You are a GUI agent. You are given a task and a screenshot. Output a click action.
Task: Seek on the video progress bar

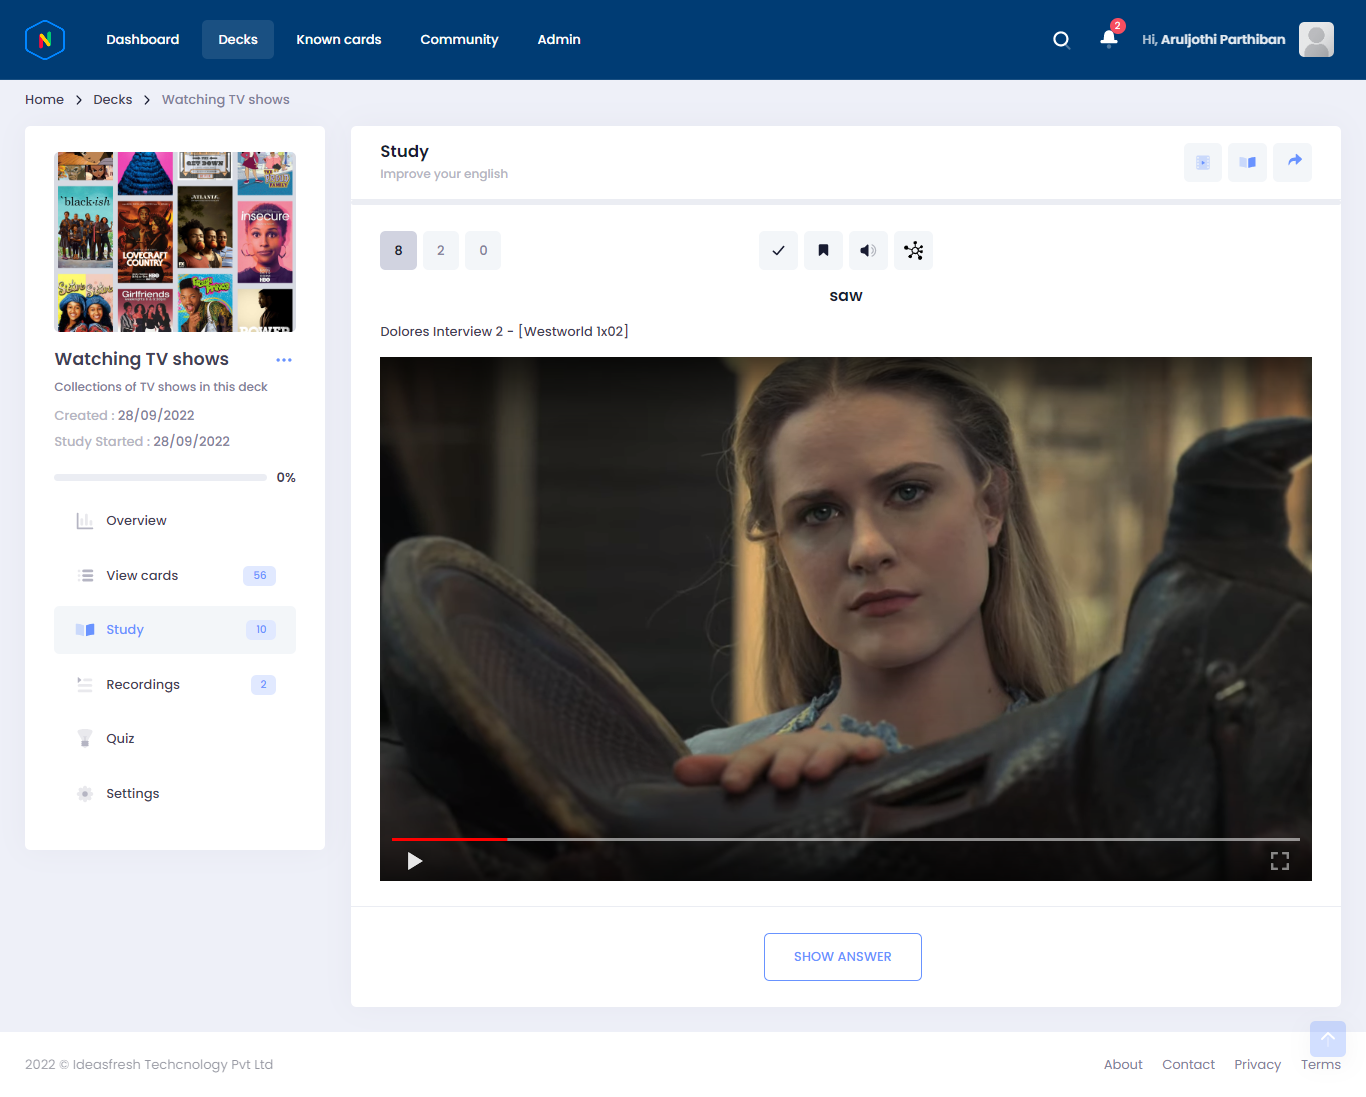tap(846, 839)
